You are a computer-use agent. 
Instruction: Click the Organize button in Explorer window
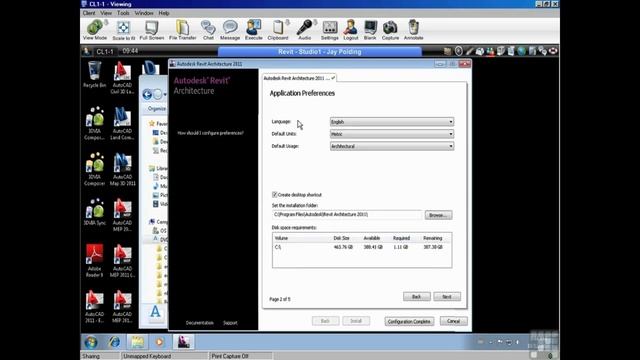[157, 109]
